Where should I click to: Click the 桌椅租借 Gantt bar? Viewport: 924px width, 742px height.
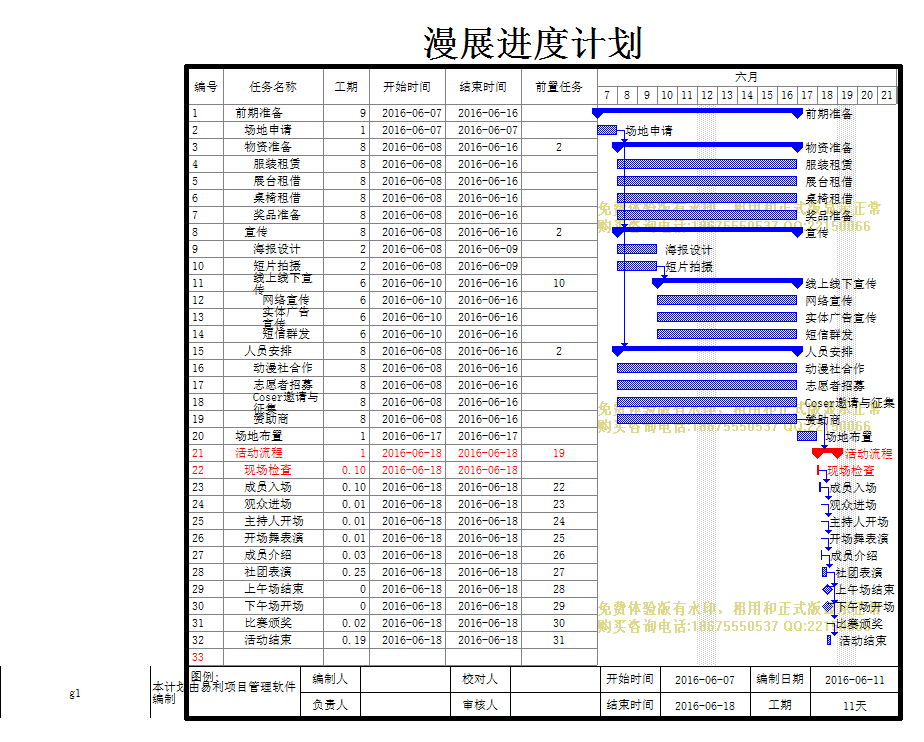coord(707,198)
